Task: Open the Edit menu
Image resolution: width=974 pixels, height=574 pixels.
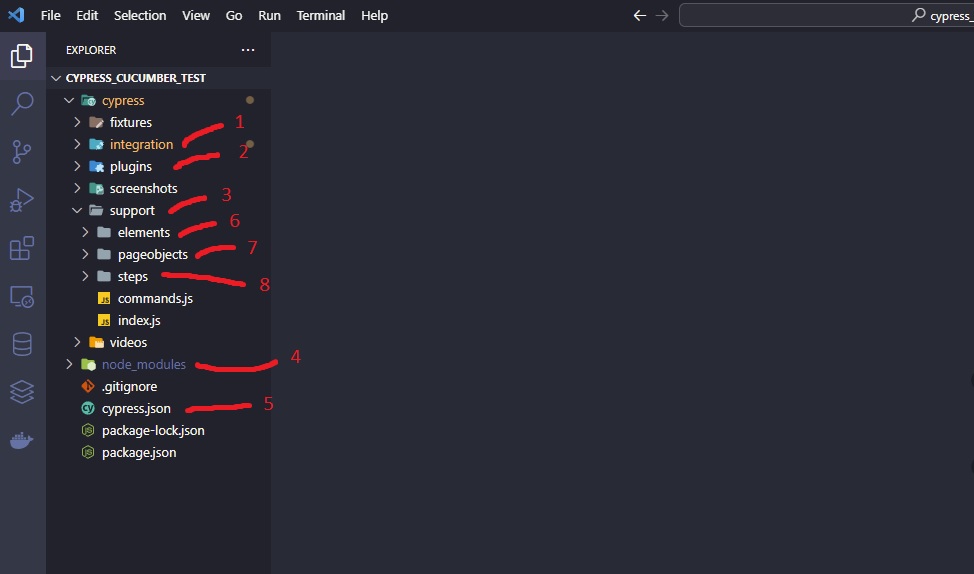Action: [87, 16]
